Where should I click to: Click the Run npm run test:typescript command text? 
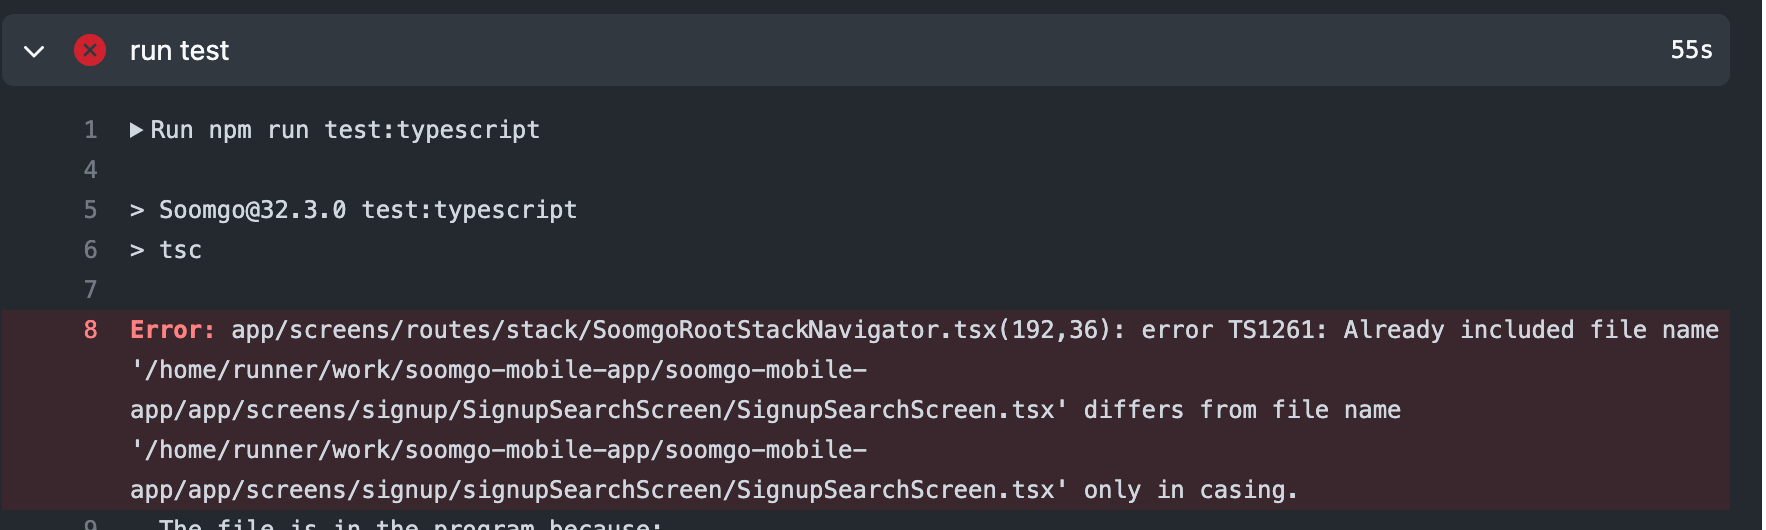345,130
